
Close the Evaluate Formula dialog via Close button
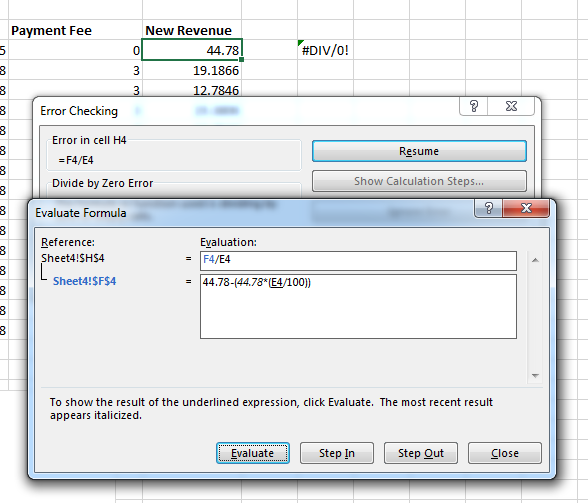click(505, 453)
